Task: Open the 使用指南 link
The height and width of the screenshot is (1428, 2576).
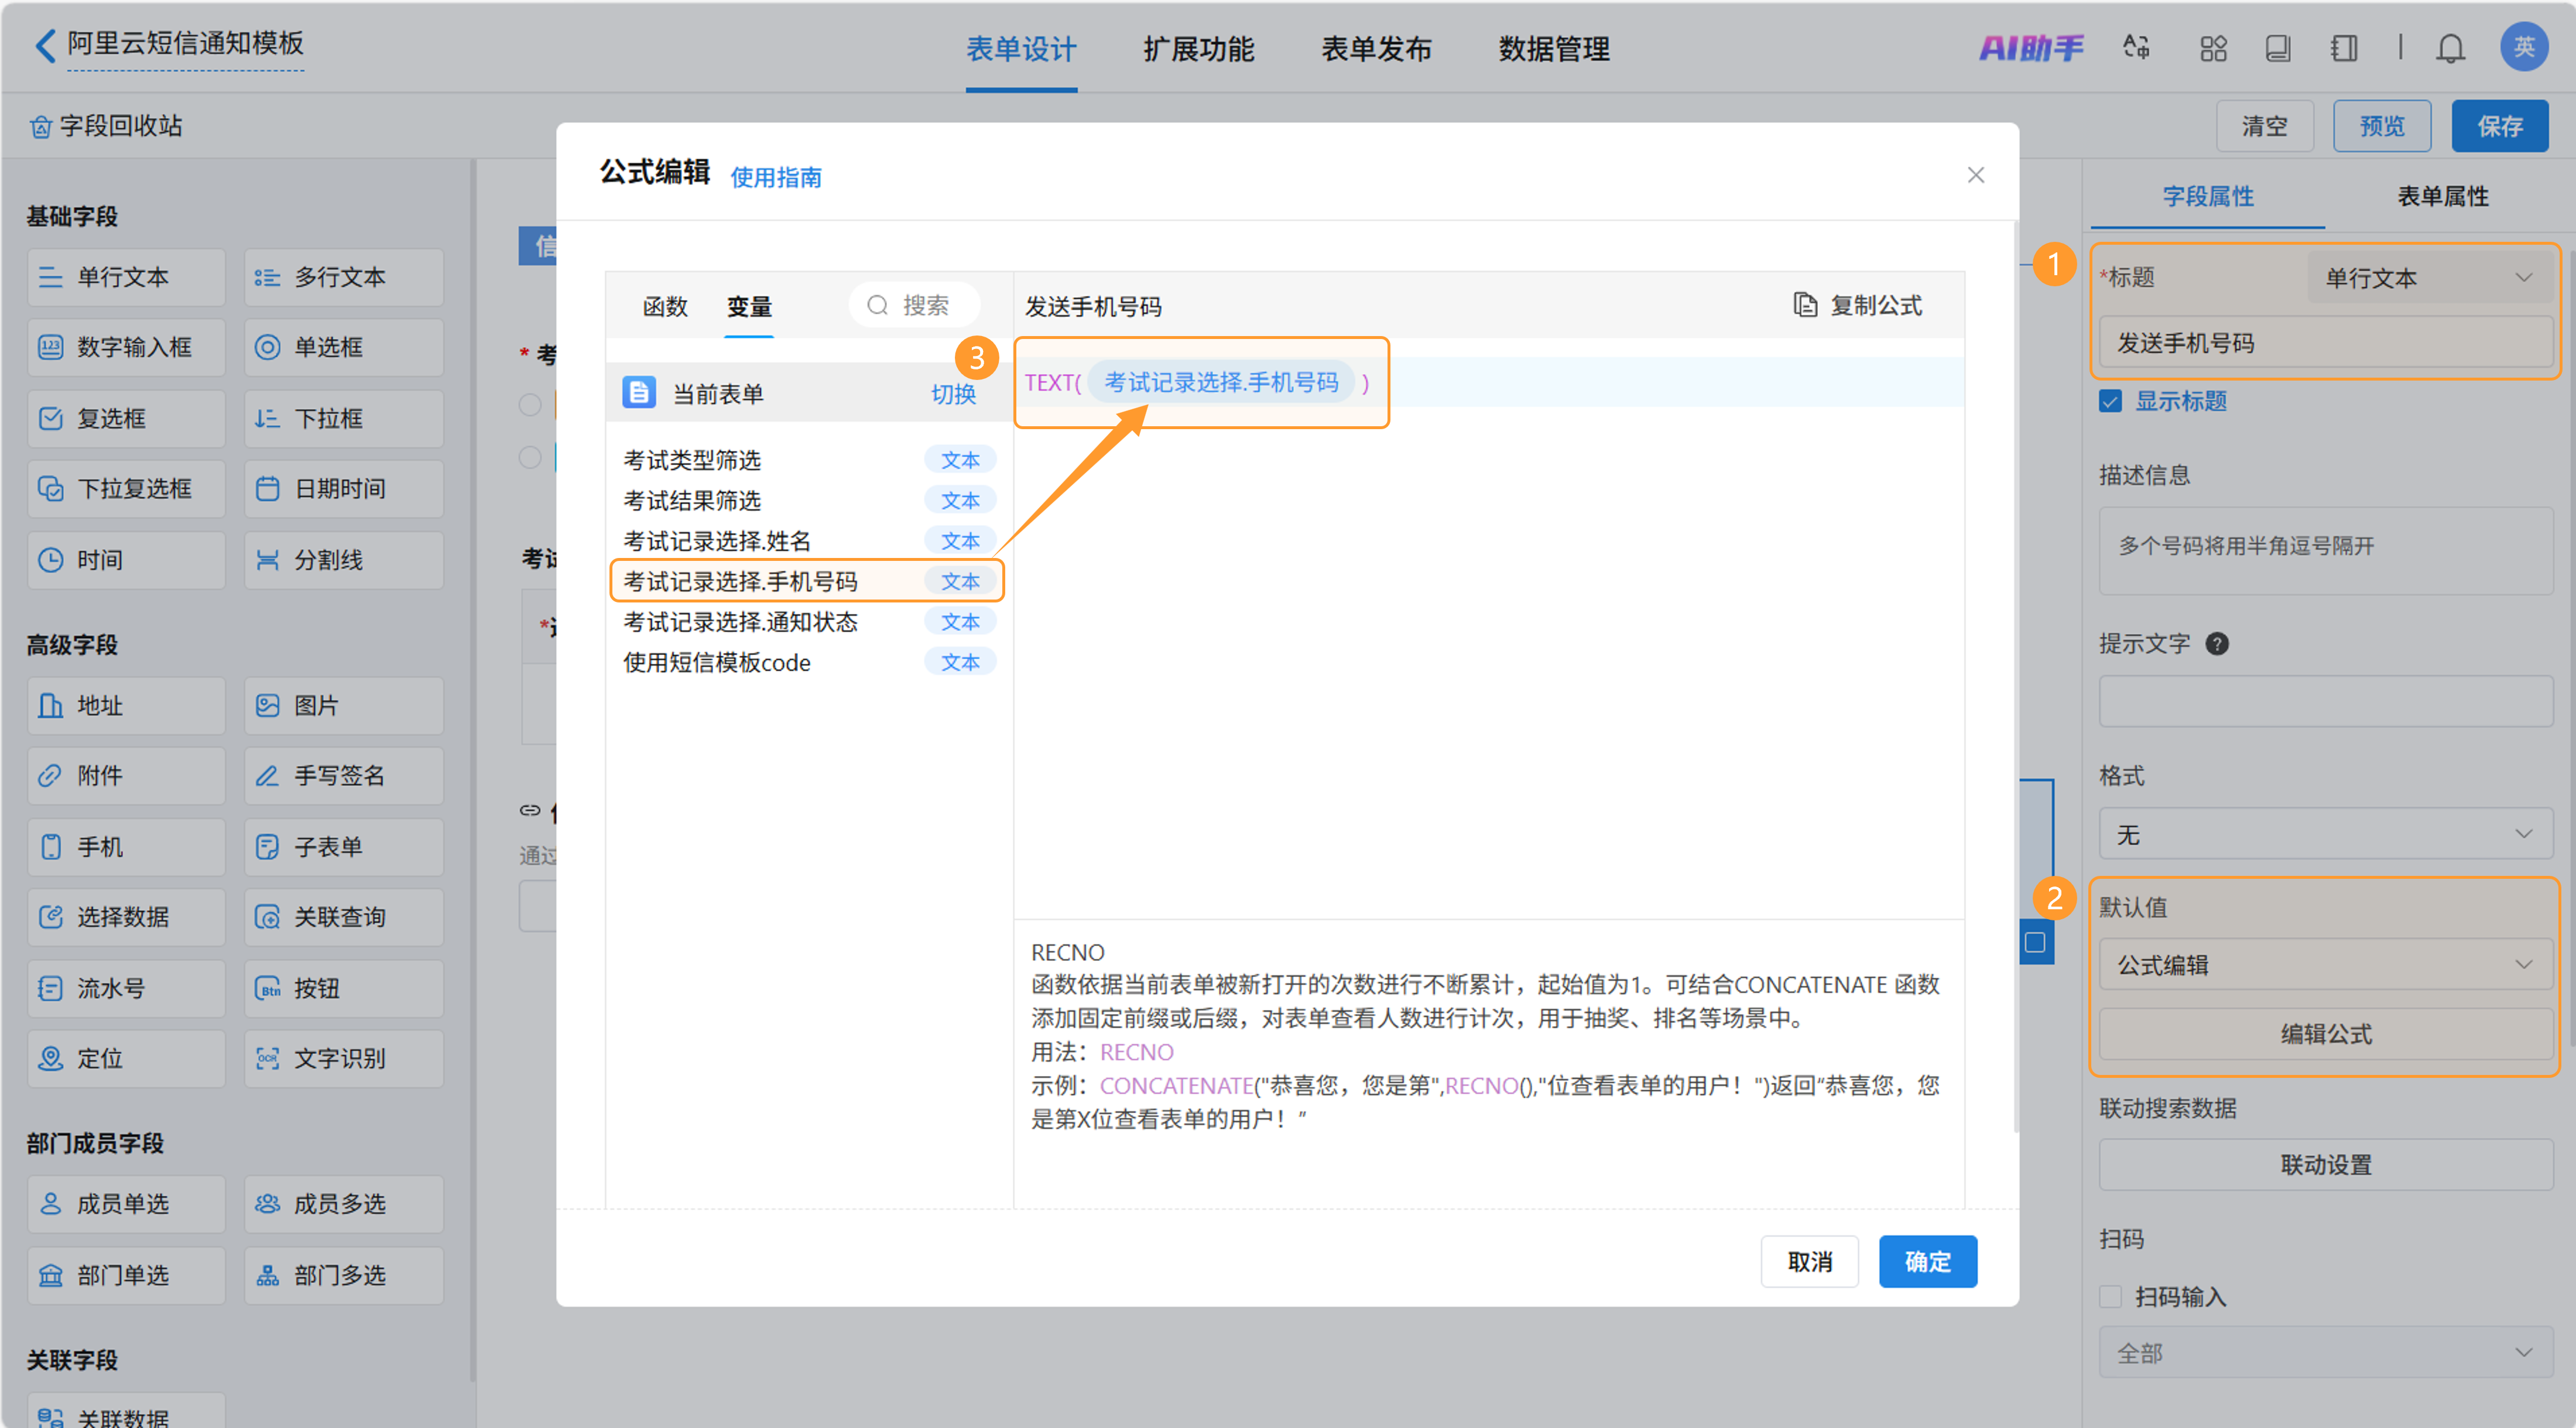Action: coord(776,177)
